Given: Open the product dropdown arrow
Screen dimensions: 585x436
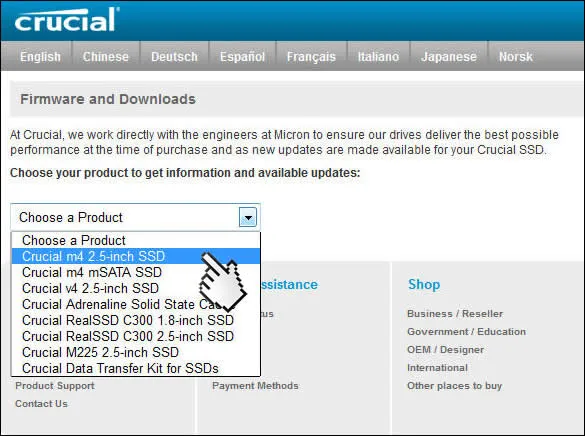Looking at the screenshot, I should [x=248, y=217].
